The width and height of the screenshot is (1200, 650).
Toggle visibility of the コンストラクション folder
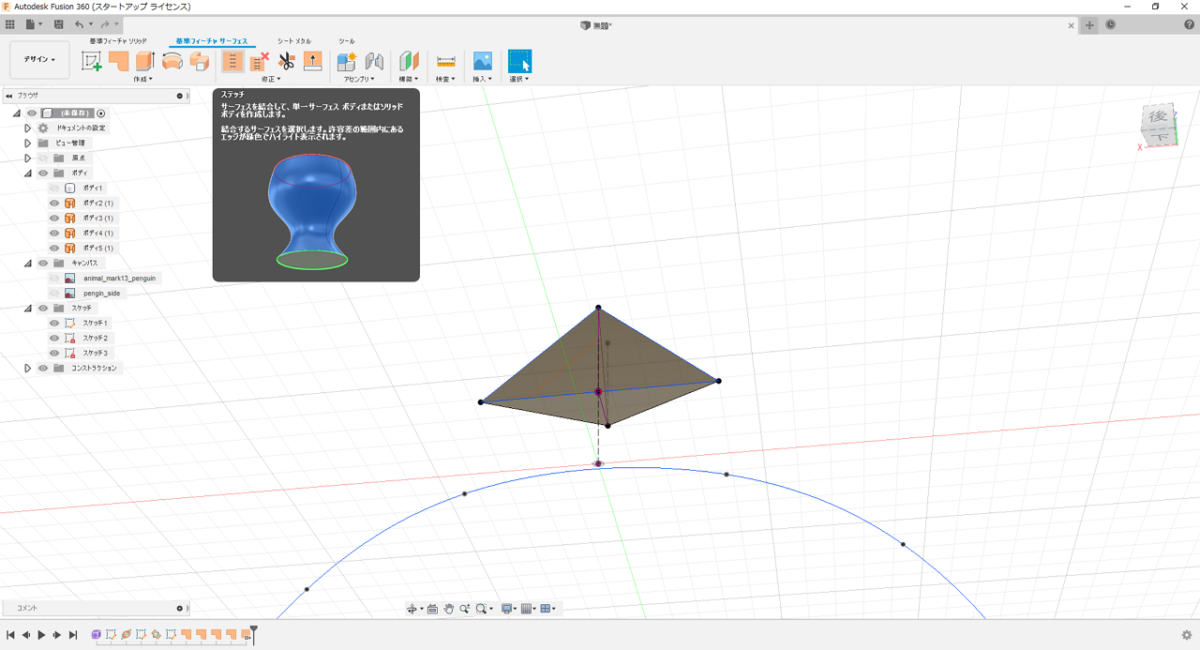coord(43,368)
